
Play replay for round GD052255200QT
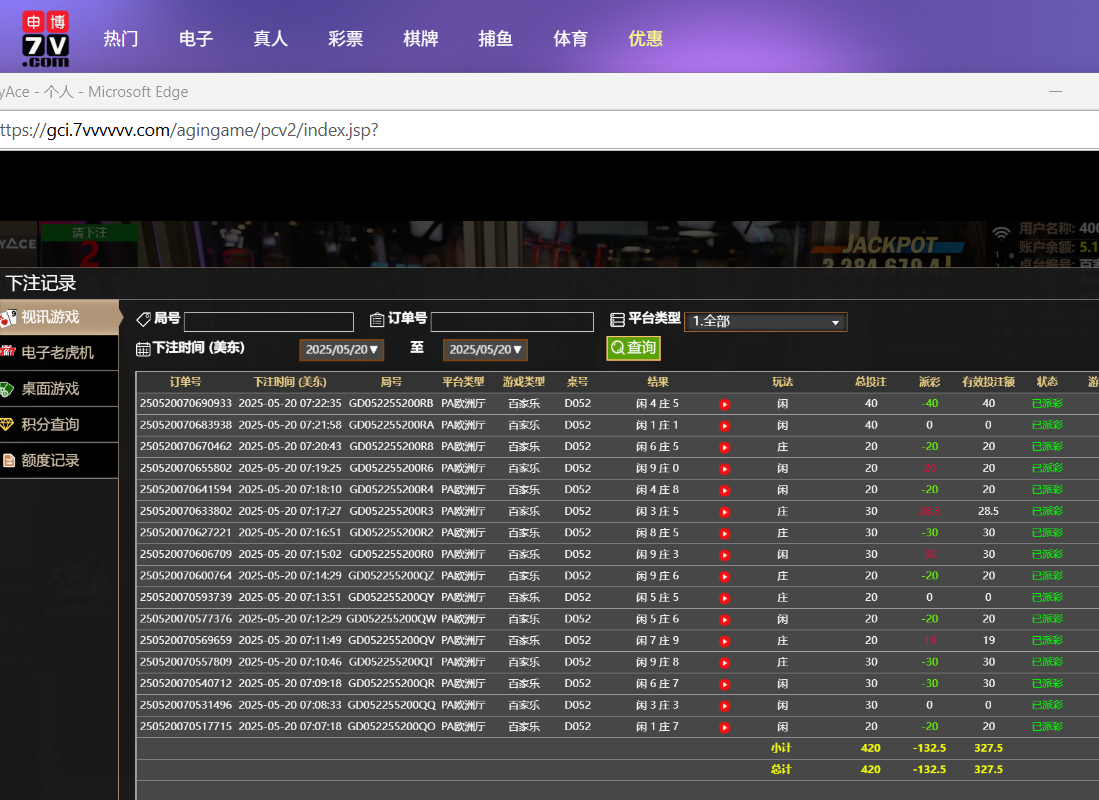tap(725, 662)
